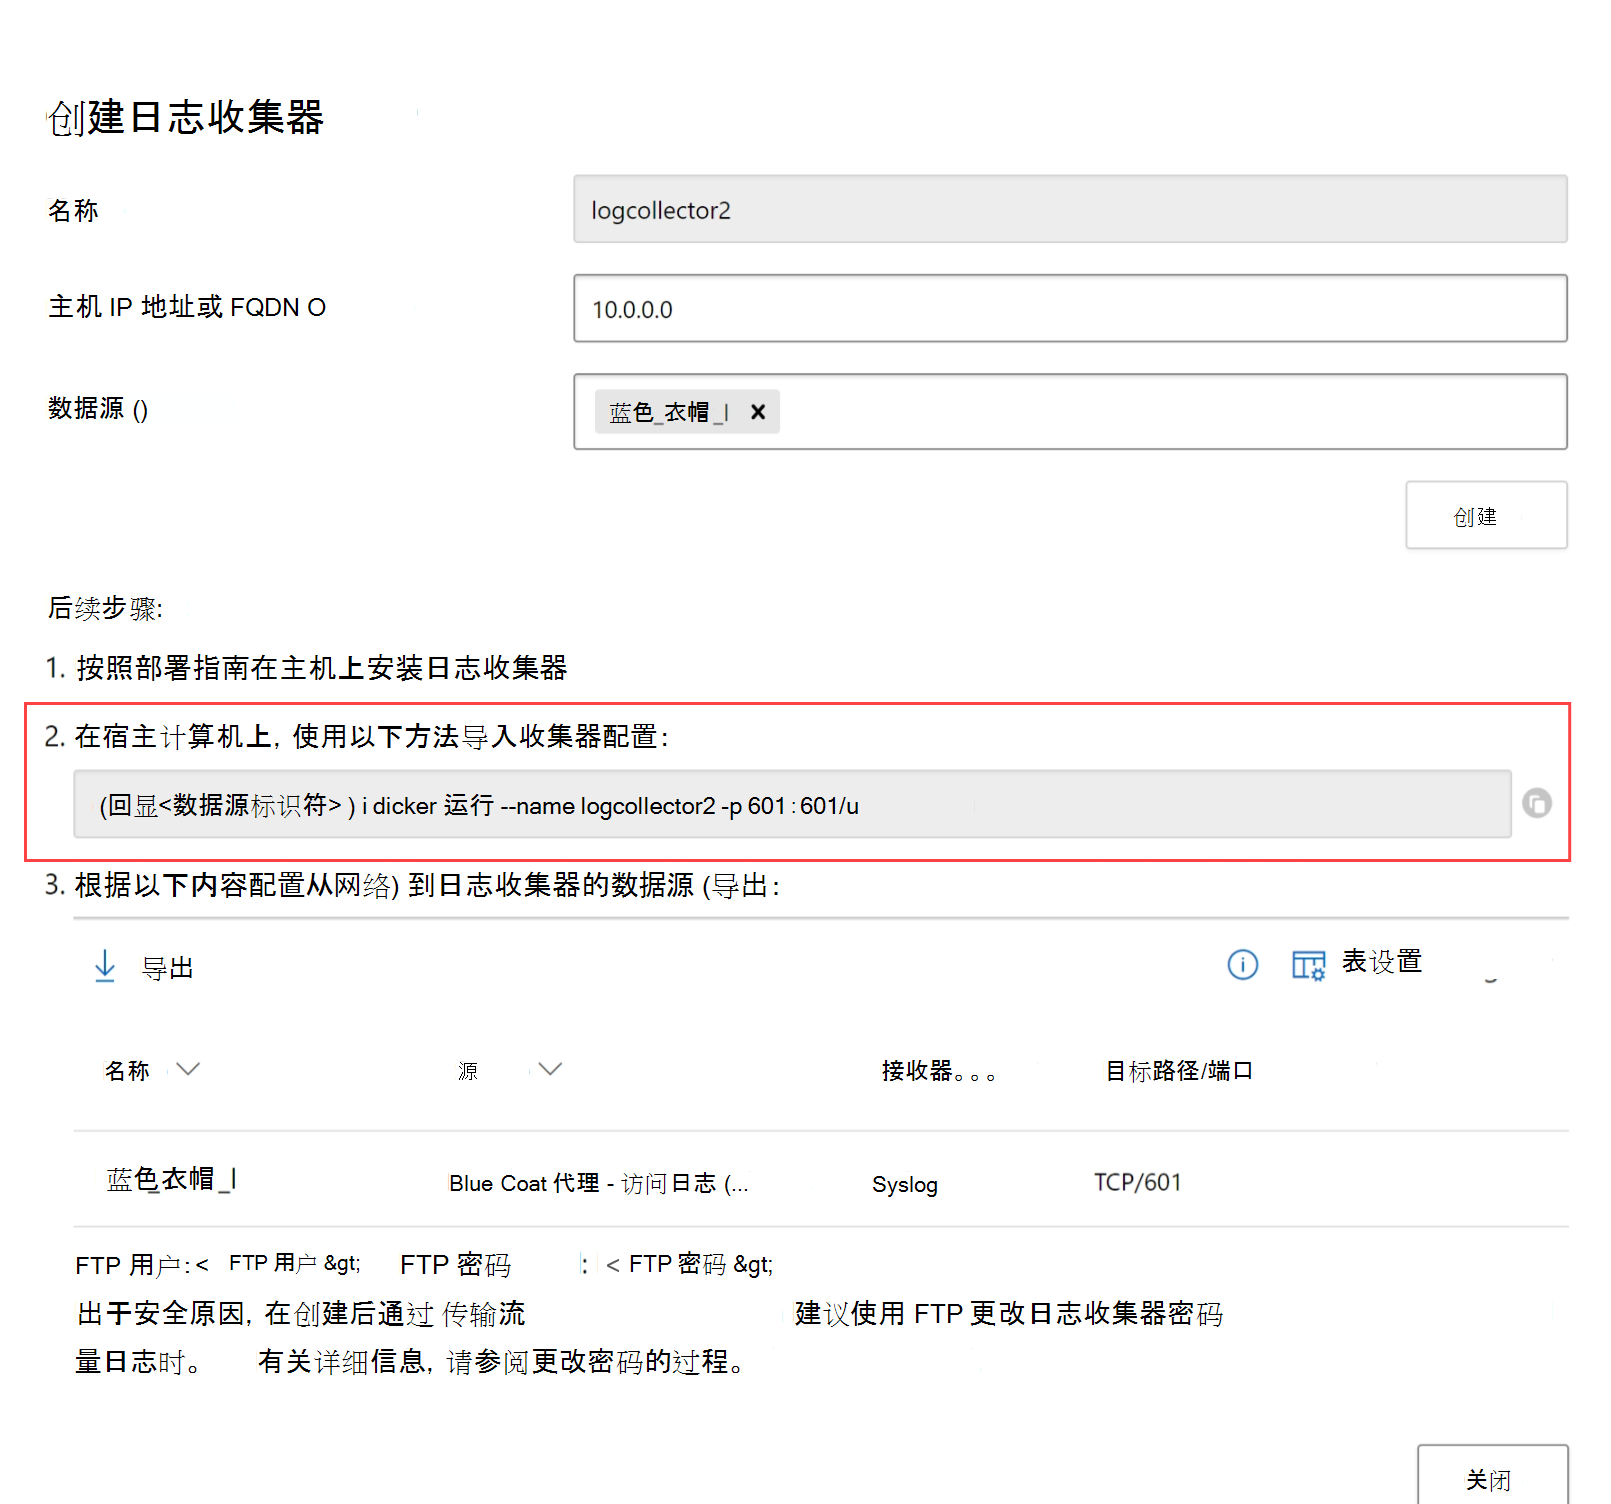Viewport: 1611px width, 1504px height.
Task: Click the 接收器 column header
Action: click(938, 1071)
